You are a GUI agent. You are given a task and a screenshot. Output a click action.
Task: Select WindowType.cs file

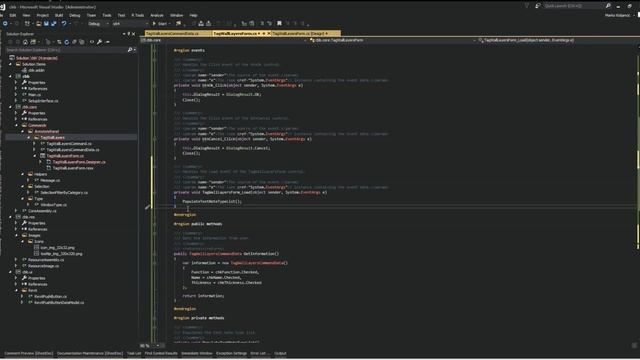[53, 205]
